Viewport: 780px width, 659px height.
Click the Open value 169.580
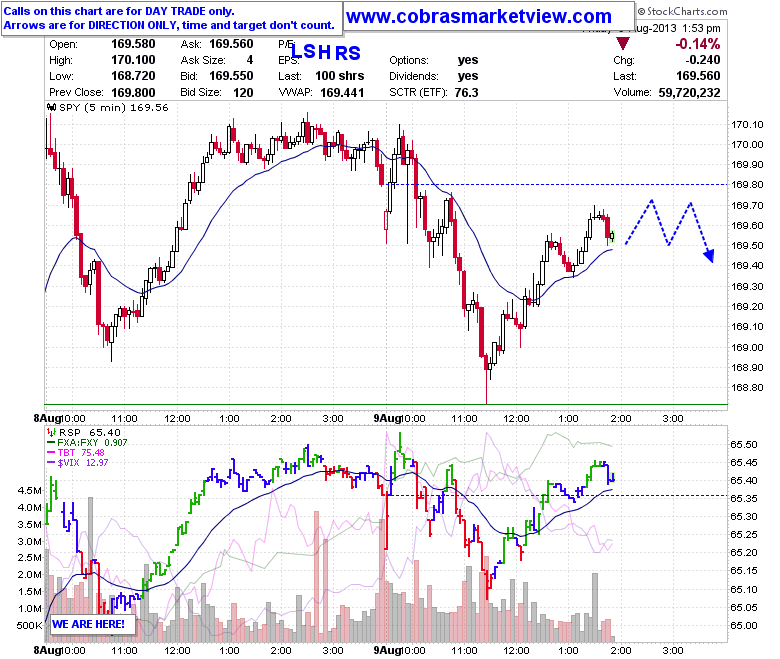[x=133, y=44]
